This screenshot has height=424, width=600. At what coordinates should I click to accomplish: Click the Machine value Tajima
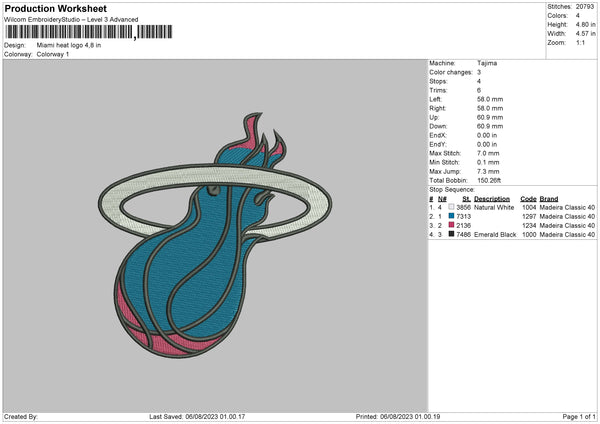click(x=487, y=63)
